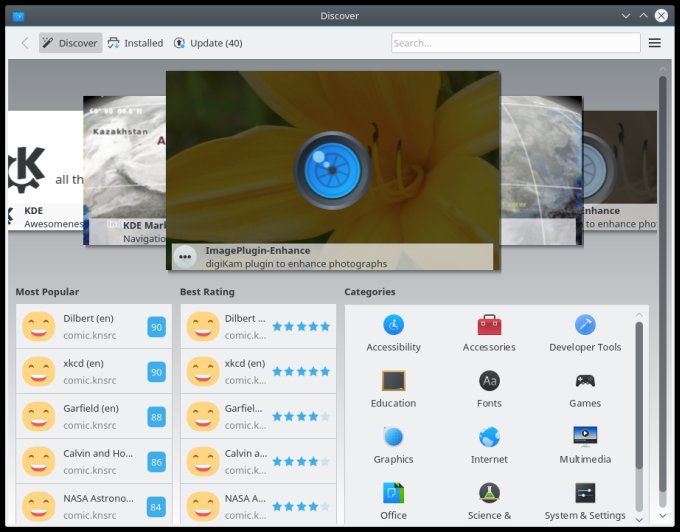Open the hamburger menu

coord(655,43)
